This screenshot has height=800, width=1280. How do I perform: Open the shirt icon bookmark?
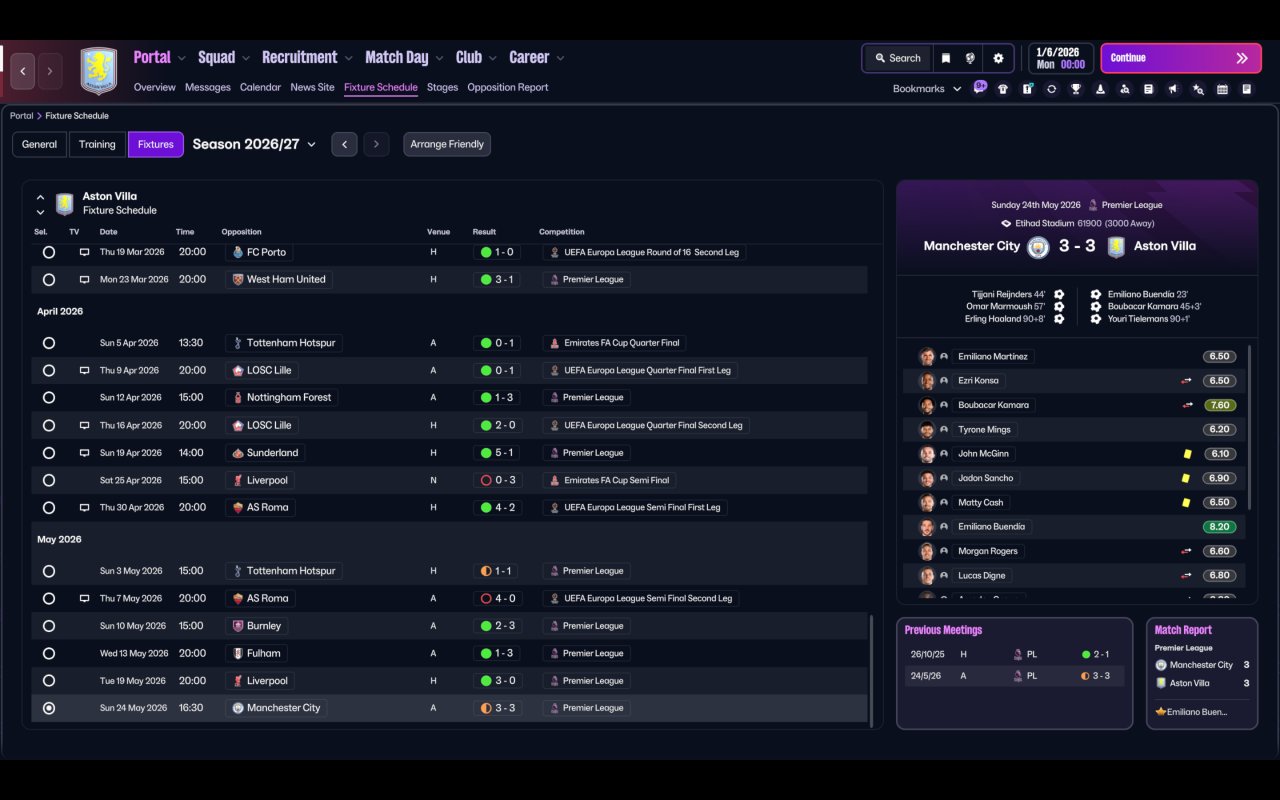(x=1003, y=89)
